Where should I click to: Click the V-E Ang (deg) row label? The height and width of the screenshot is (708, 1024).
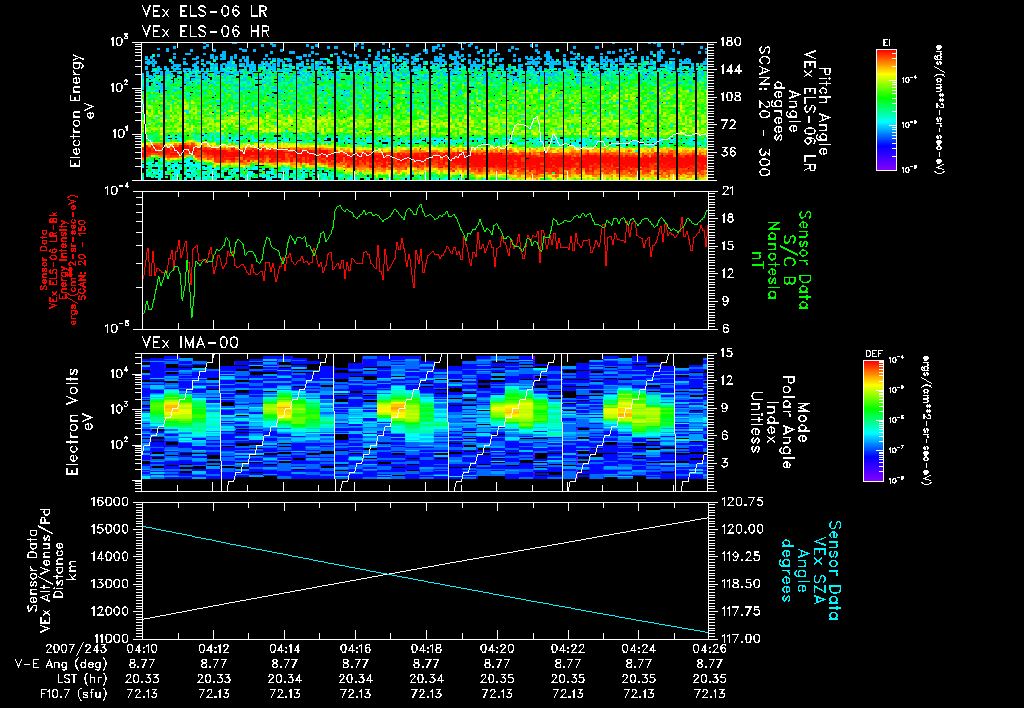(61, 664)
